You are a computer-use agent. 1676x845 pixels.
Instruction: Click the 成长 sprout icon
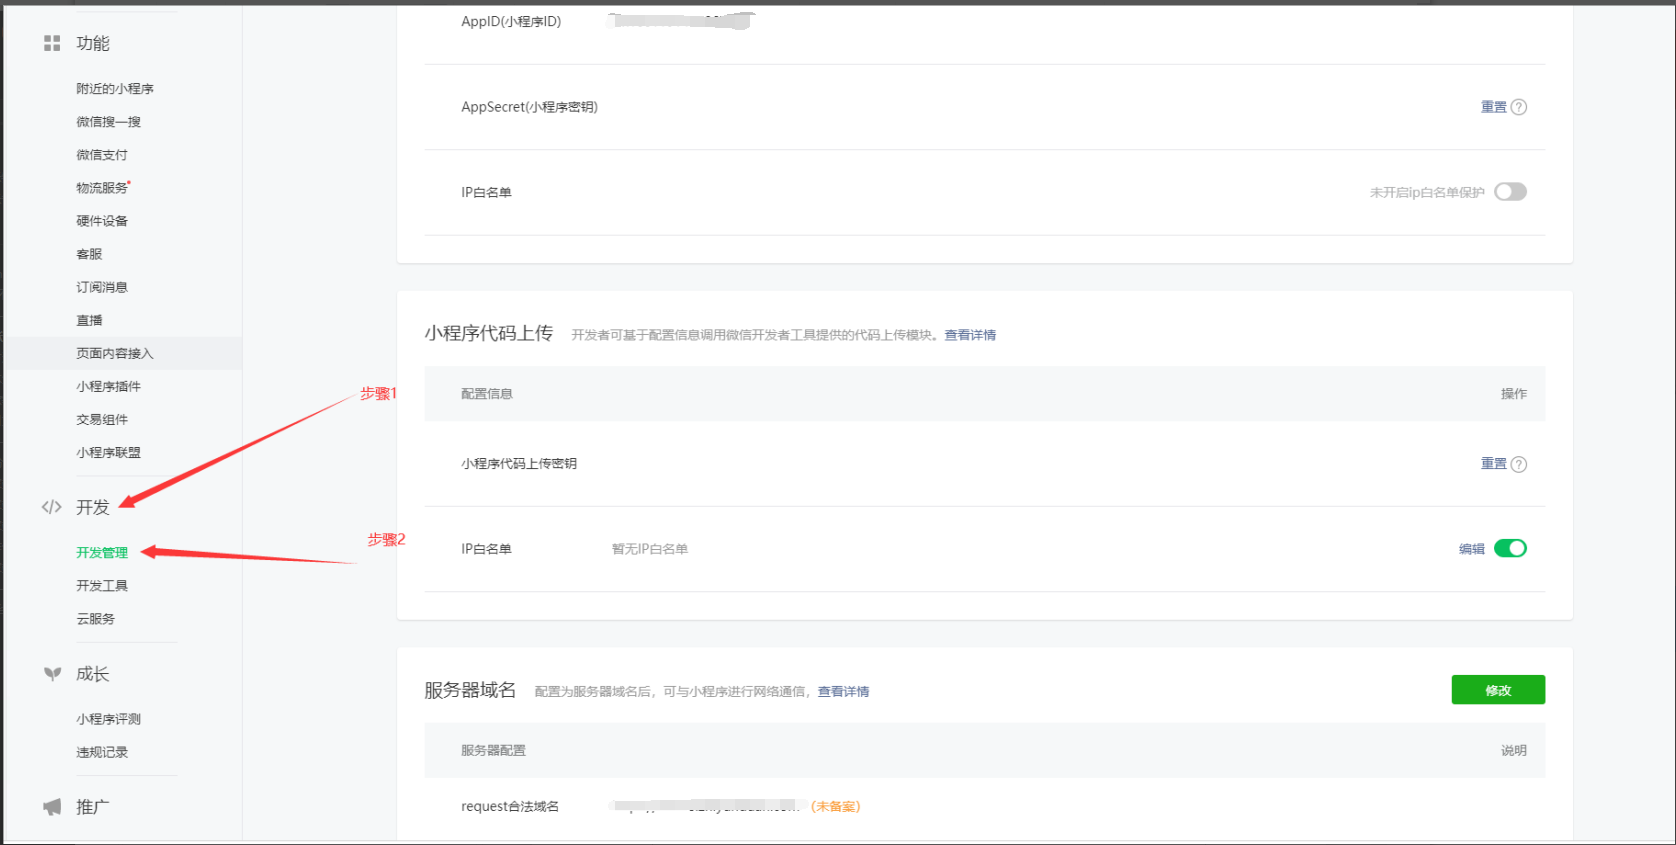point(52,674)
